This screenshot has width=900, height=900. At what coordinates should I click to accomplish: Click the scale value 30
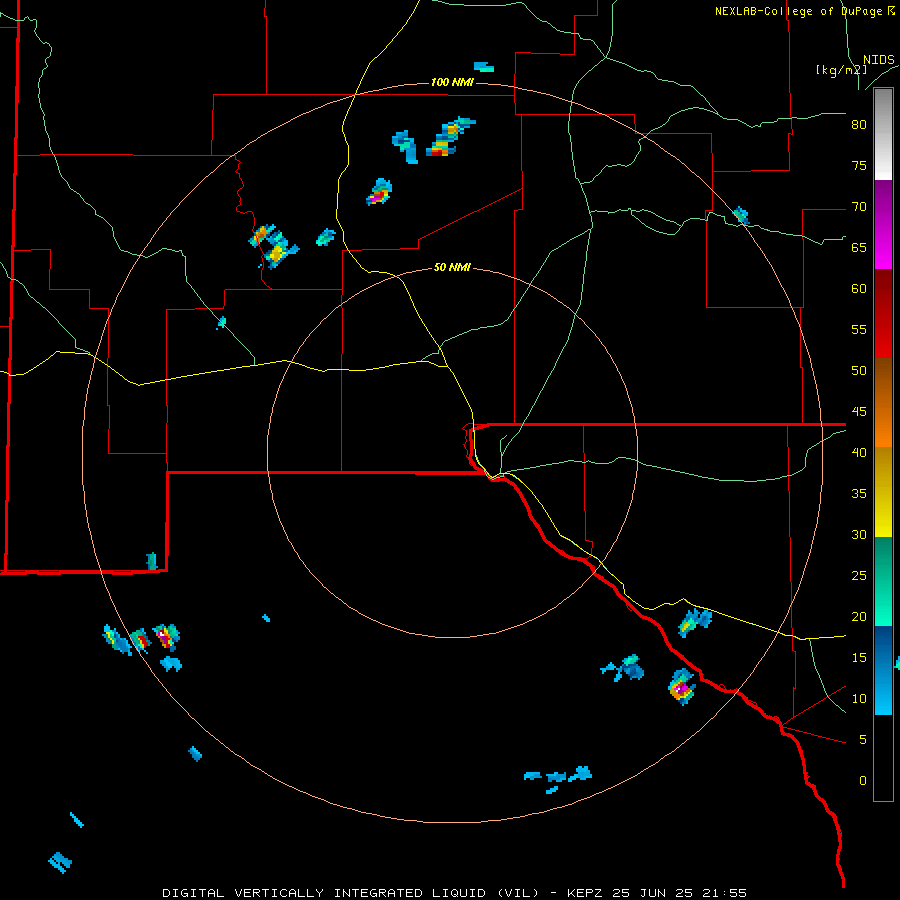[x=859, y=534]
